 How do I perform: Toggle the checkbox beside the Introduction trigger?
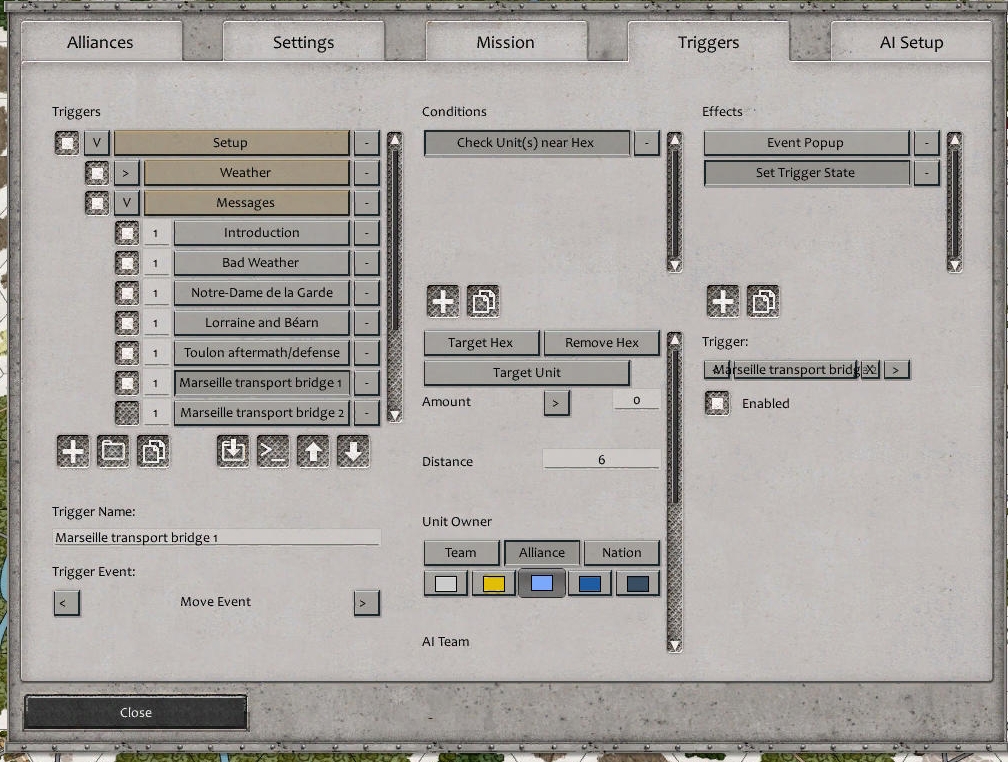click(127, 232)
